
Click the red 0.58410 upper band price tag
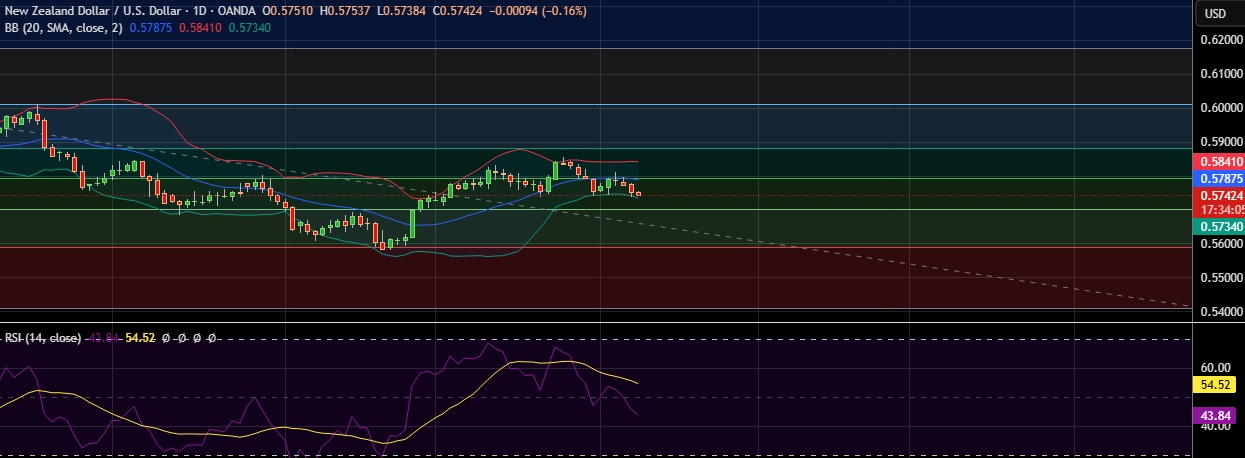coord(1219,161)
